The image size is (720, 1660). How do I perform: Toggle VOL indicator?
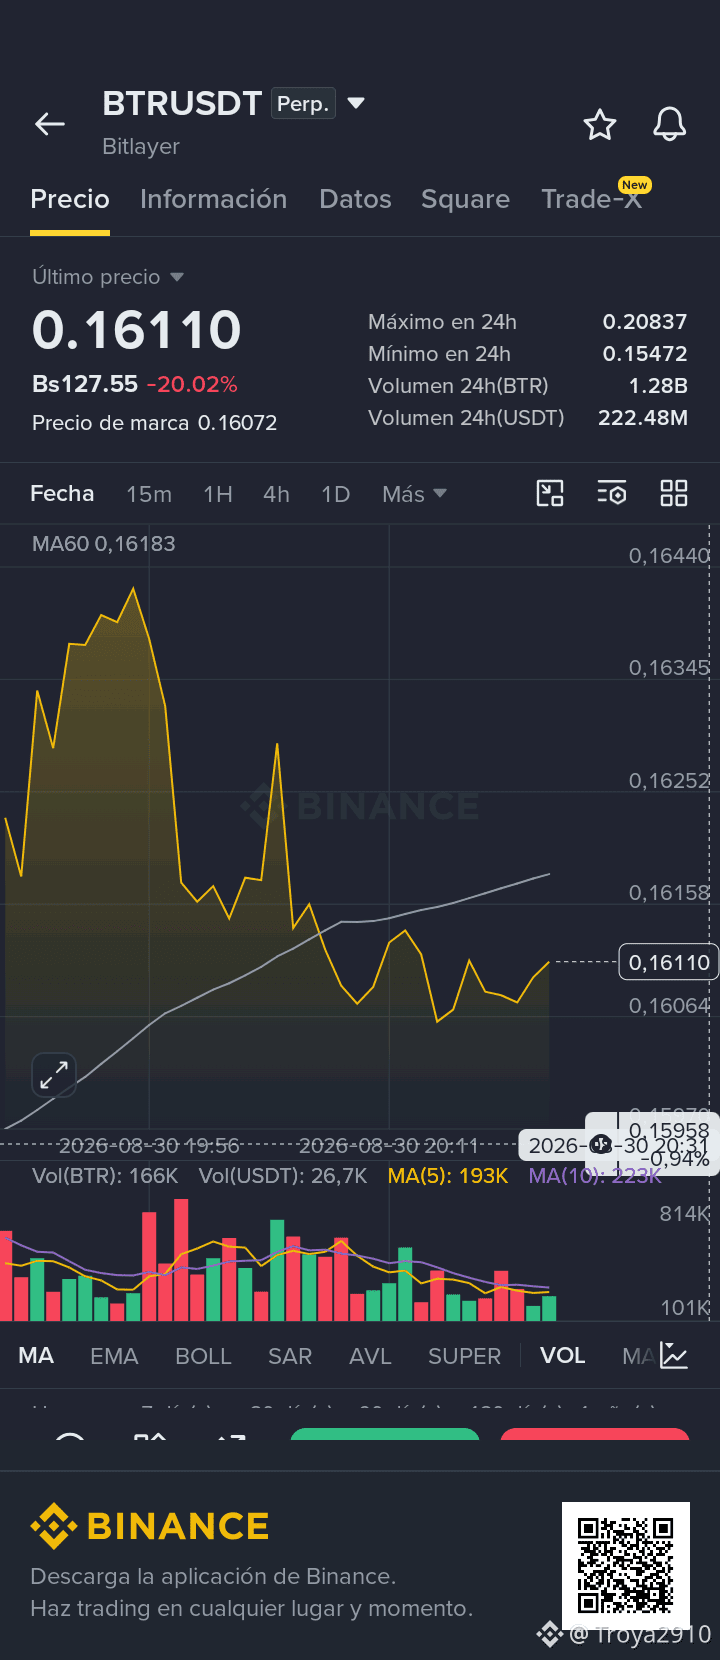(x=562, y=1356)
